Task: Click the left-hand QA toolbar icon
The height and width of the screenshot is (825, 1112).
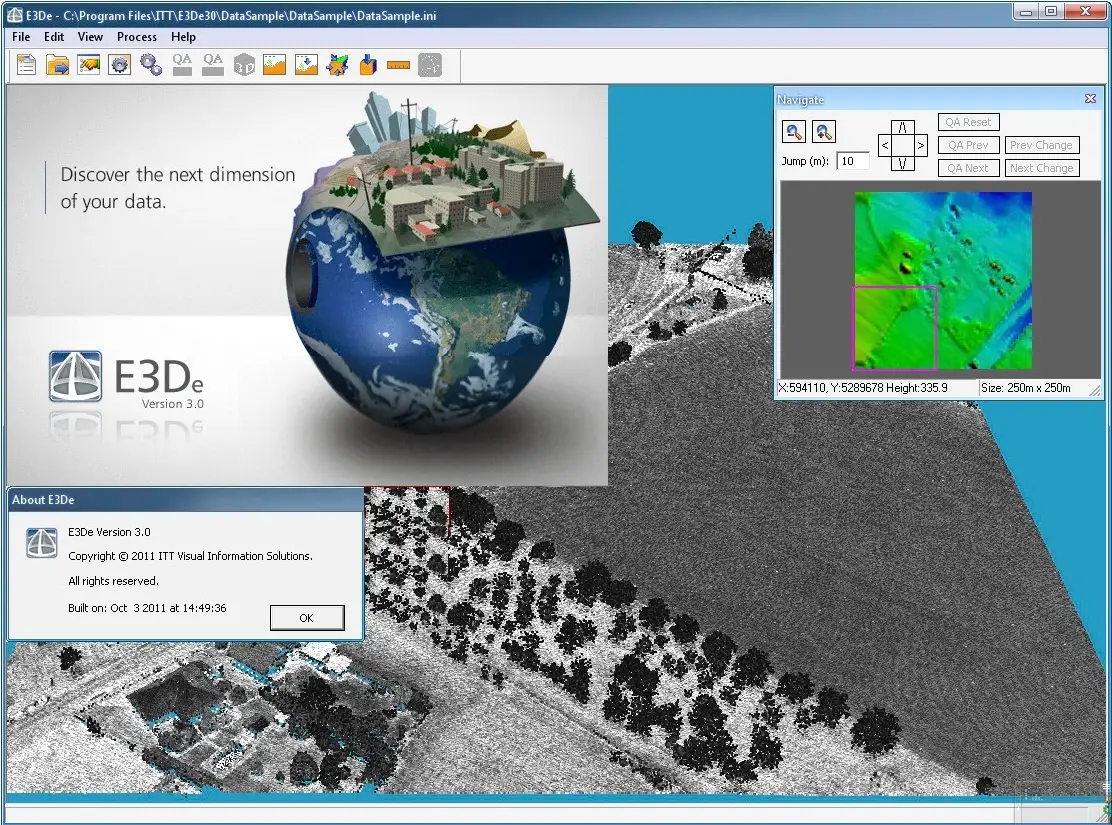Action: (182, 65)
